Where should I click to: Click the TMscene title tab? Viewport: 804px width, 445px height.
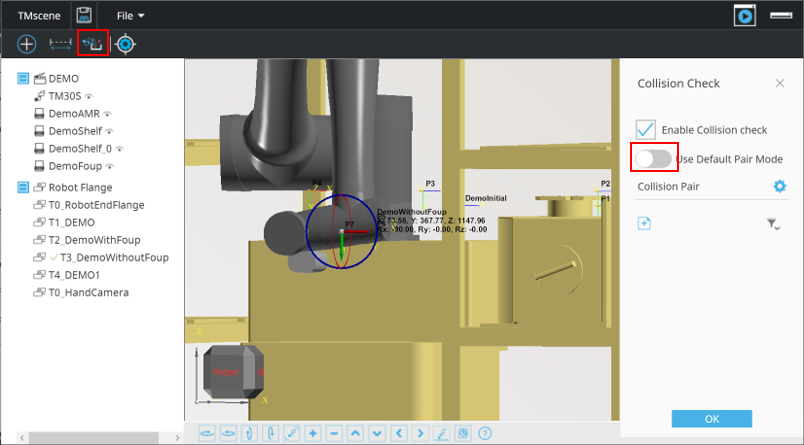(x=36, y=16)
